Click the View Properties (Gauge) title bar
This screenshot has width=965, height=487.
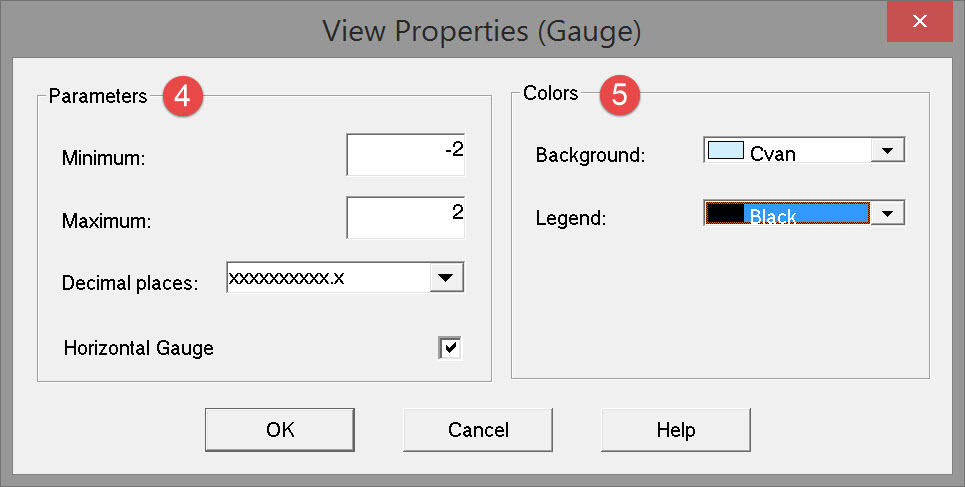point(480,30)
